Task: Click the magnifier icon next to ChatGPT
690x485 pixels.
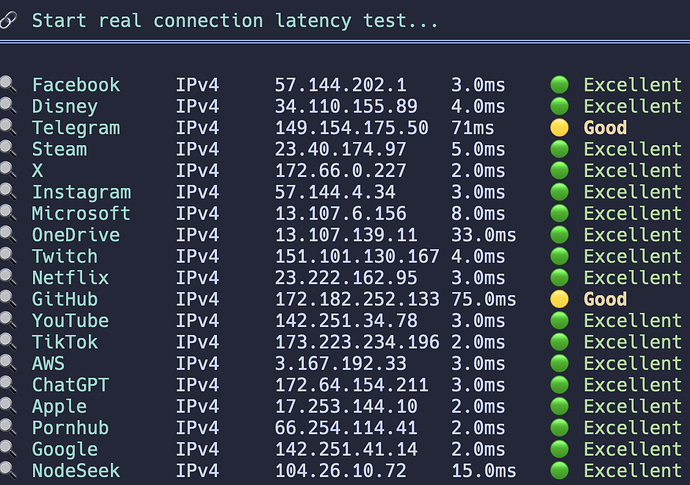Action: coord(8,385)
